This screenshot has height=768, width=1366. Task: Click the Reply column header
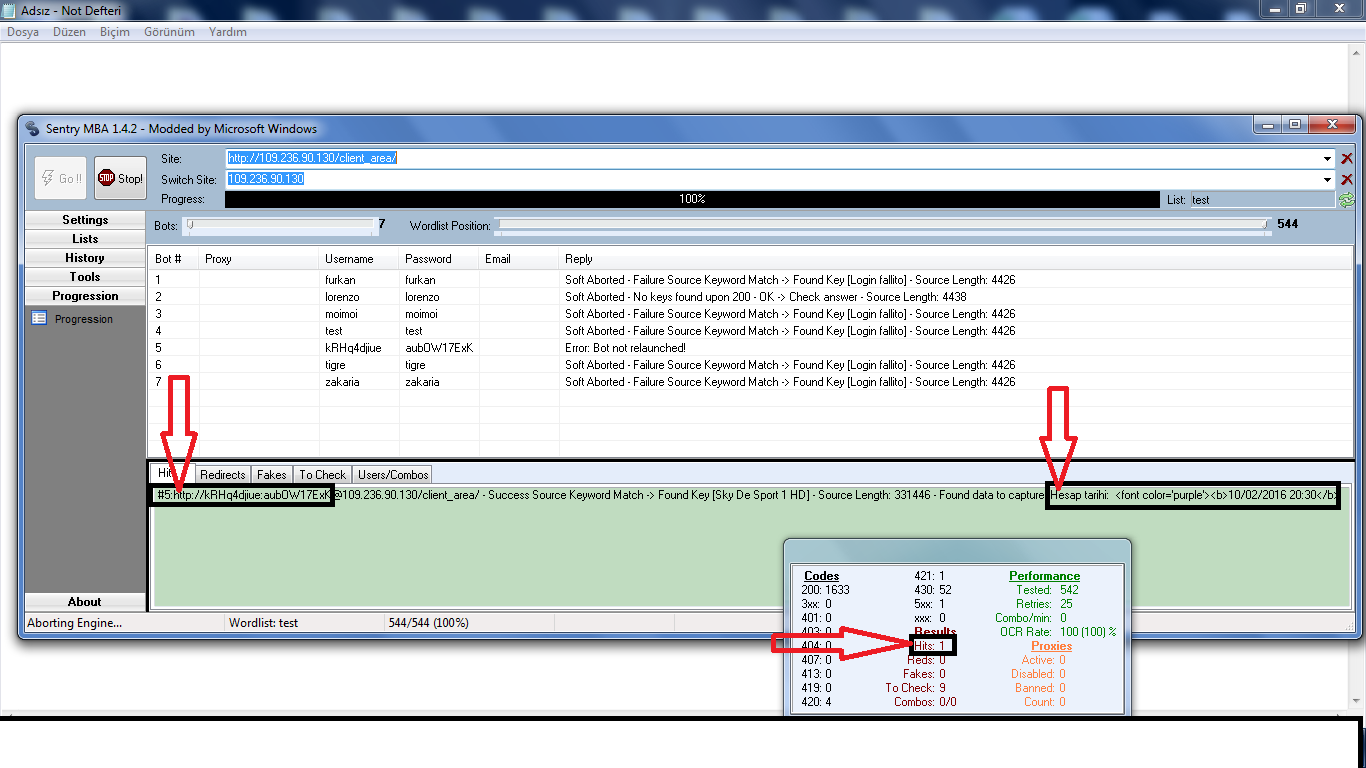[x=579, y=259]
